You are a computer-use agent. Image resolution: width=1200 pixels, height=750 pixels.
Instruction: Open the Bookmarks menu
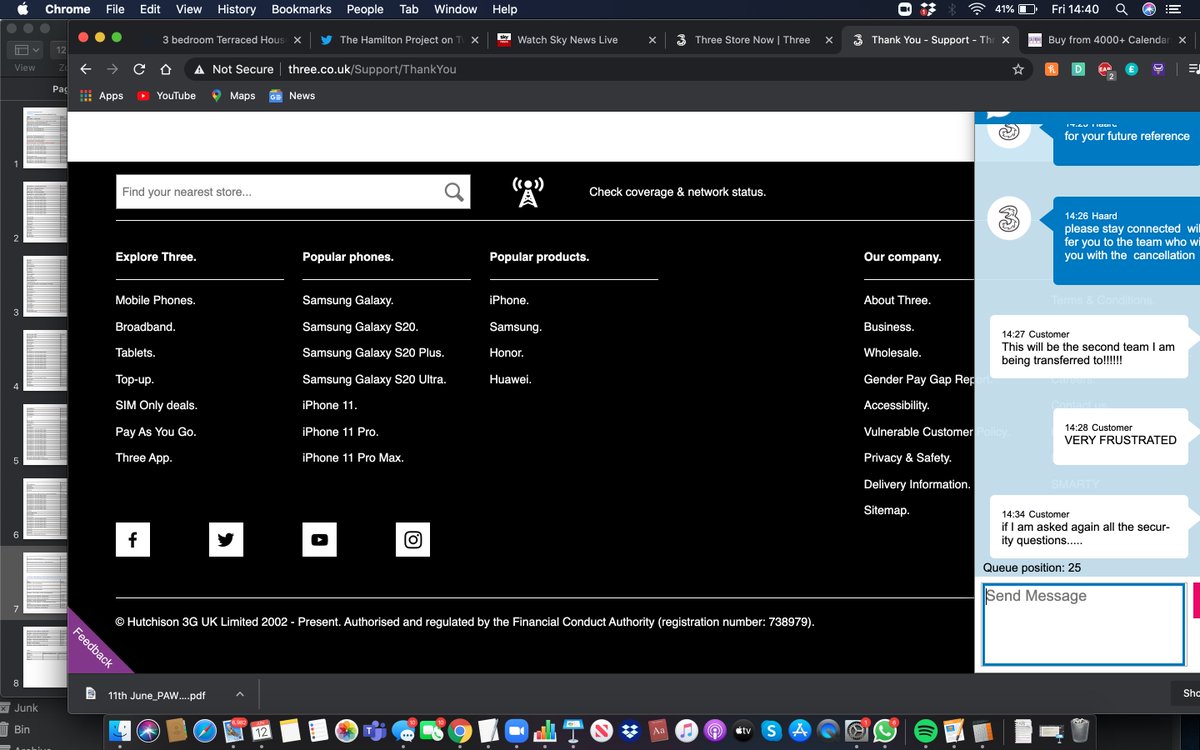[302, 9]
